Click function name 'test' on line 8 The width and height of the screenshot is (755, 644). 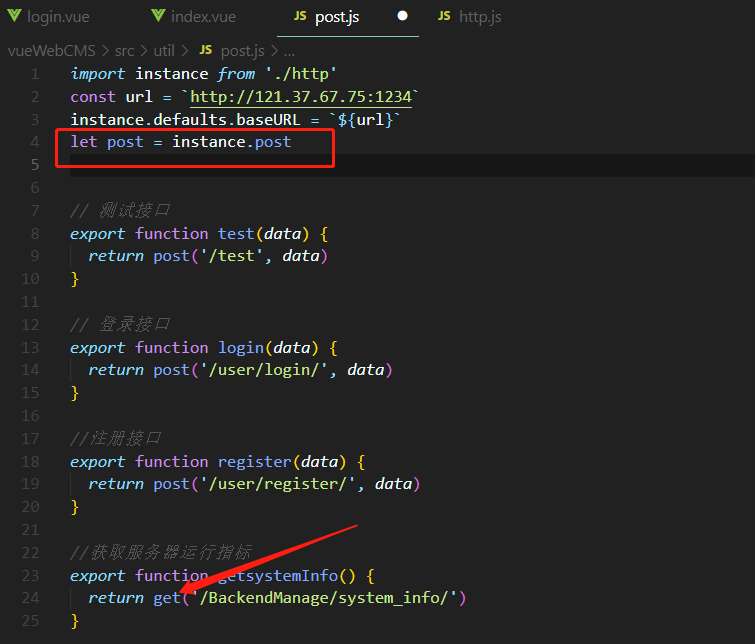(236, 234)
